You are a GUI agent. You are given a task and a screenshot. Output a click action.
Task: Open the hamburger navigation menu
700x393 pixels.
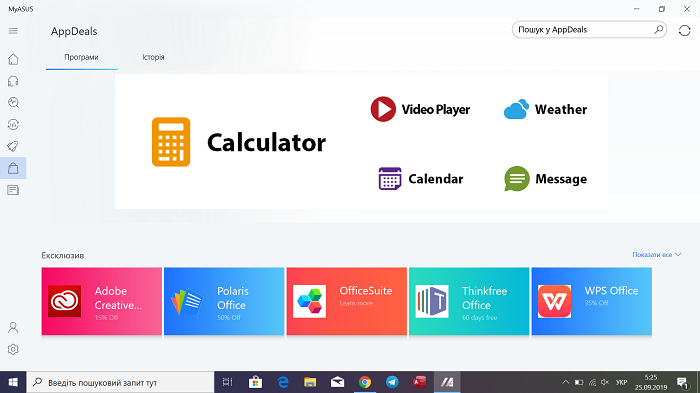[13, 31]
